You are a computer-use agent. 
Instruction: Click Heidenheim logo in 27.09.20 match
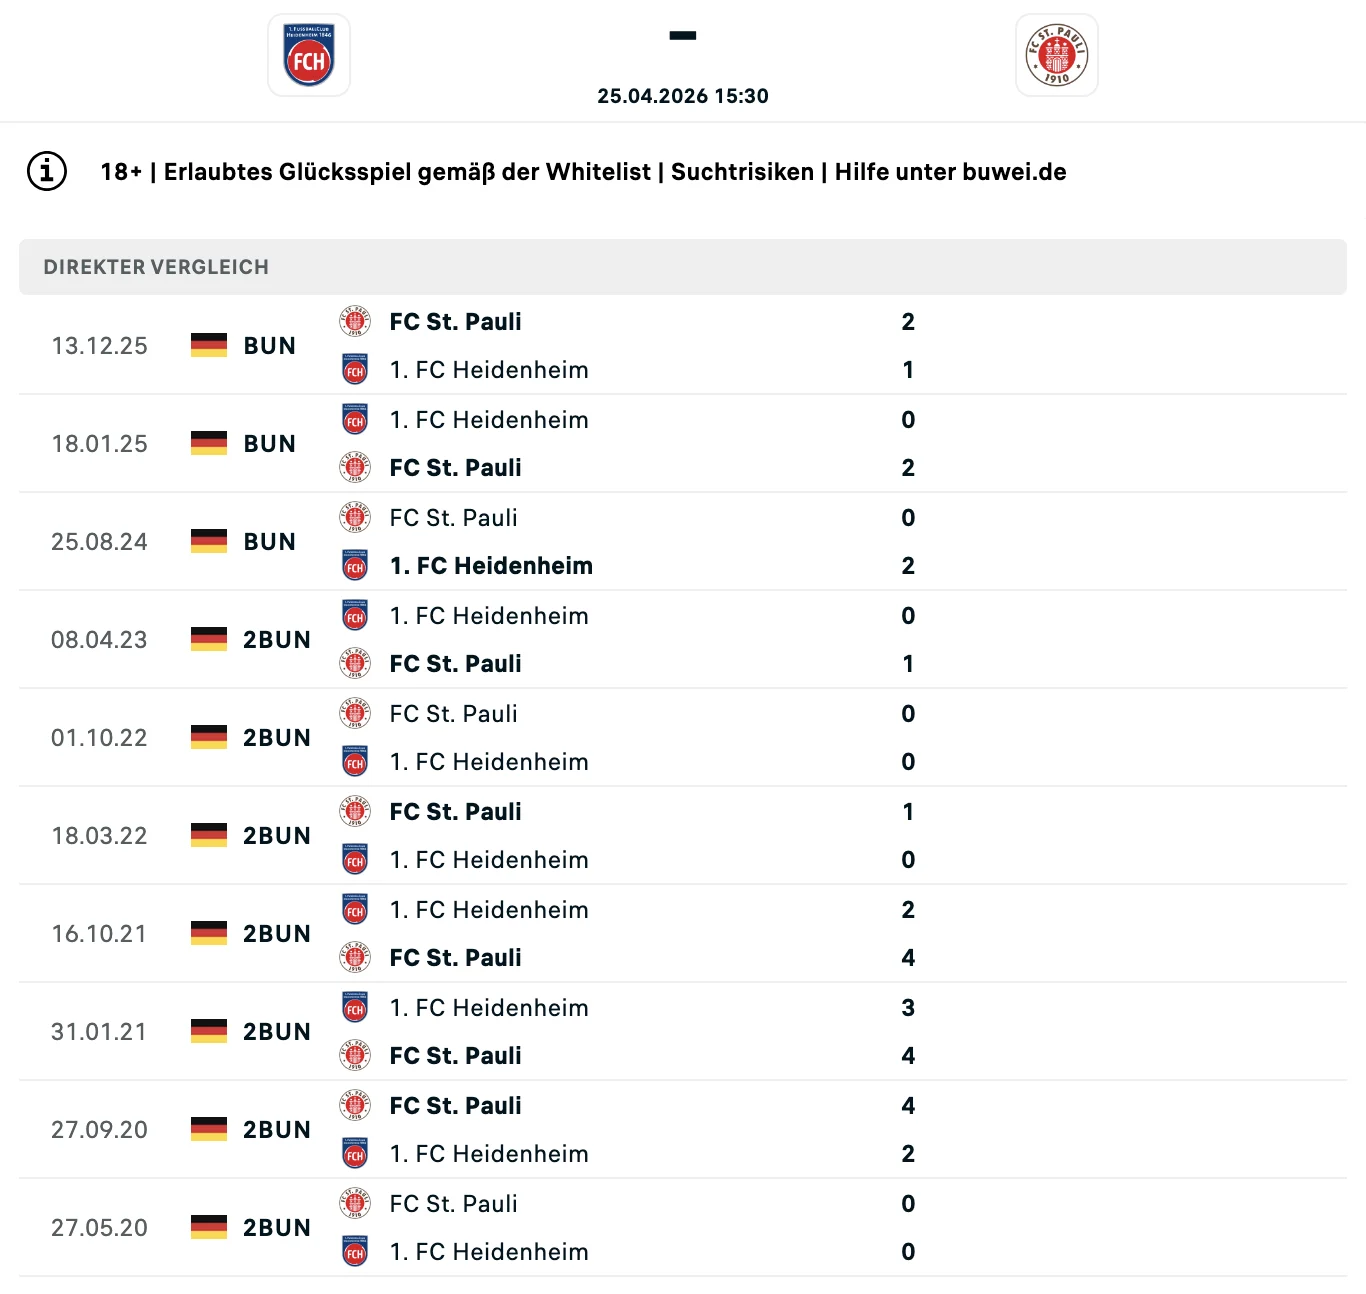point(355,1153)
